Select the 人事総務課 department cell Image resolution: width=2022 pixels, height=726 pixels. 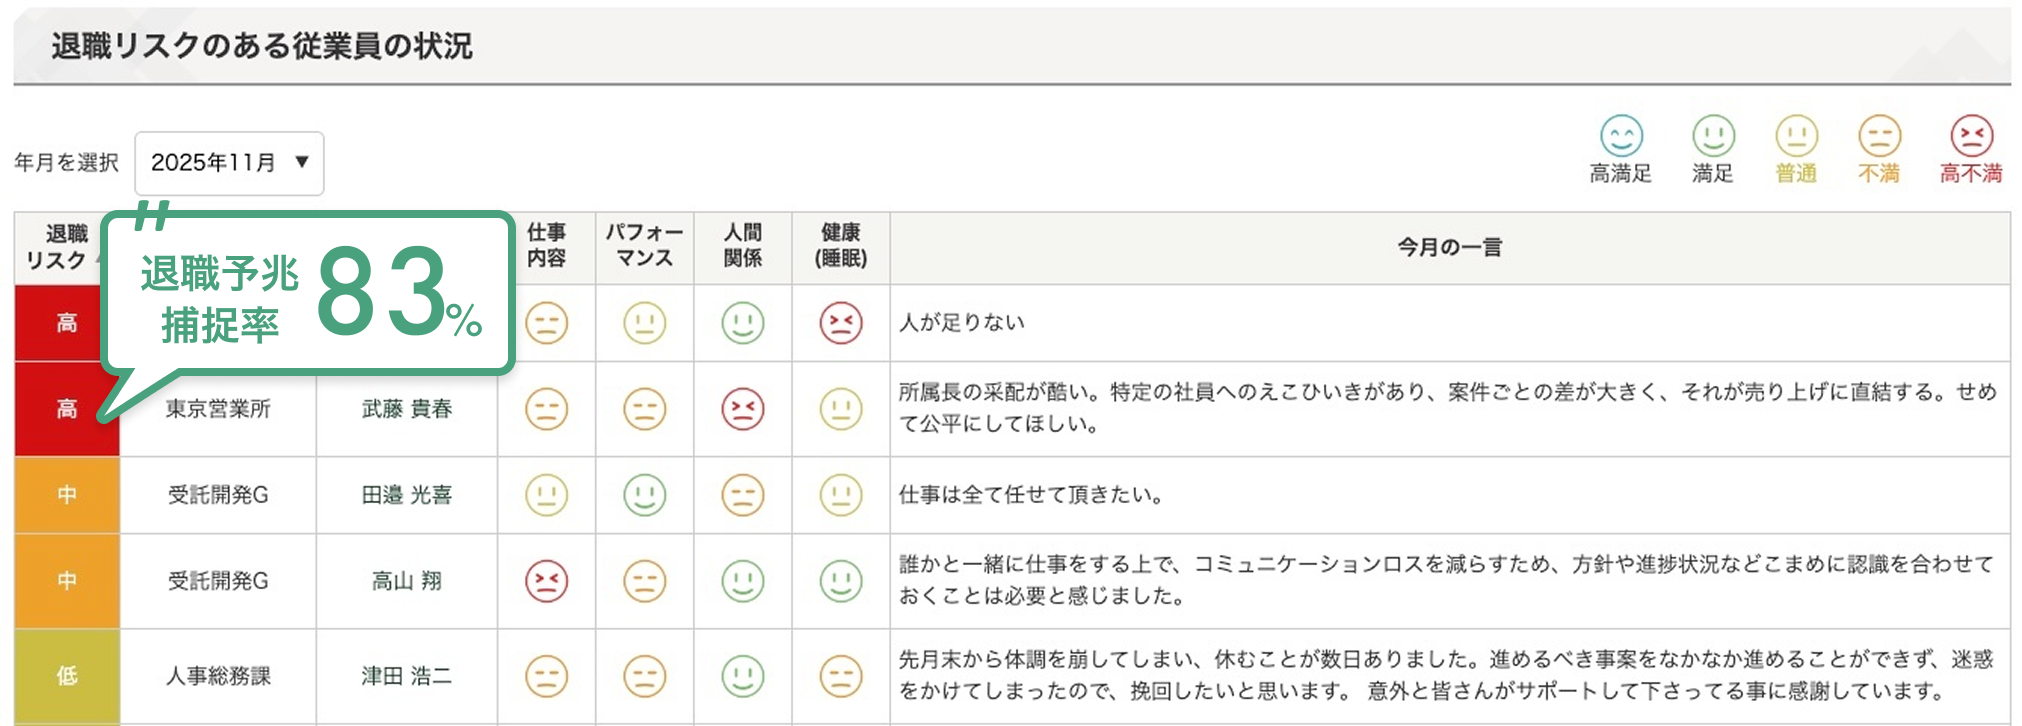pyautogui.click(x=218, y=676)
